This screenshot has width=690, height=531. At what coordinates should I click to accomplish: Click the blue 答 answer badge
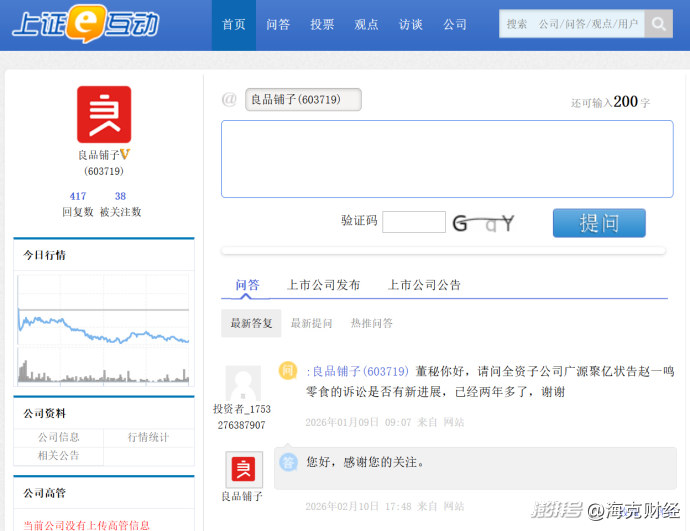[288, 462]
